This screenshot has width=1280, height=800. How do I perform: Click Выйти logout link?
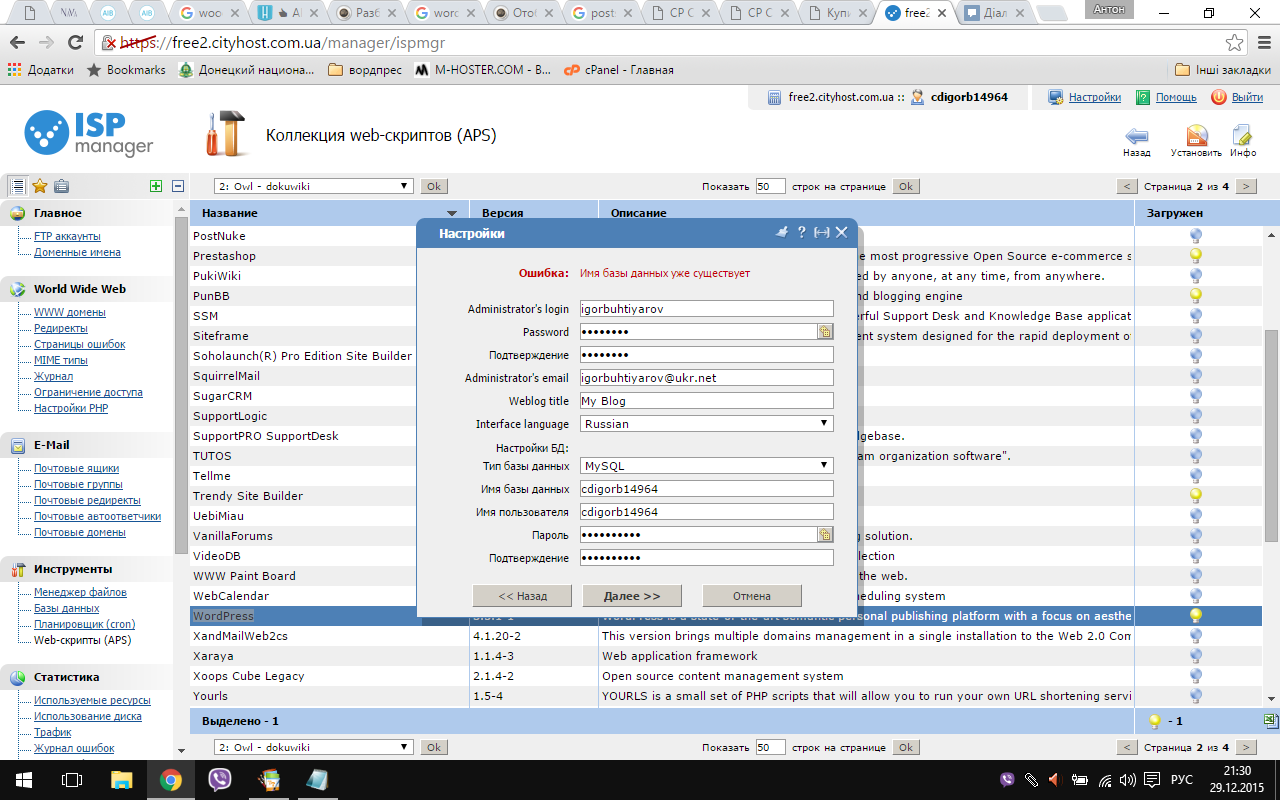(x=1247, y=97)
